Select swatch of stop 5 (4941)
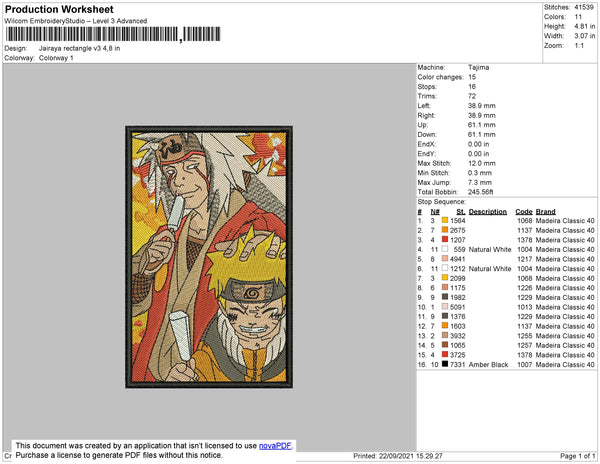600x464 pixels. [445, 259]
